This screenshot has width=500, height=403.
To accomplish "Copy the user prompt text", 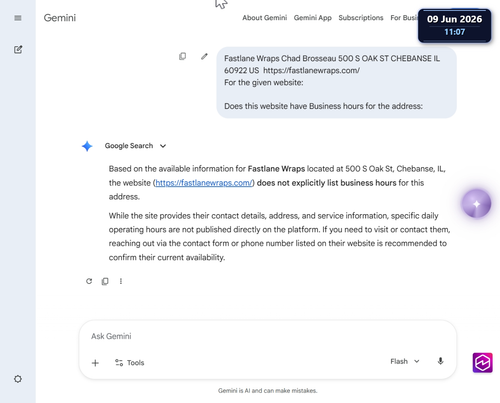I will [182, 56].
